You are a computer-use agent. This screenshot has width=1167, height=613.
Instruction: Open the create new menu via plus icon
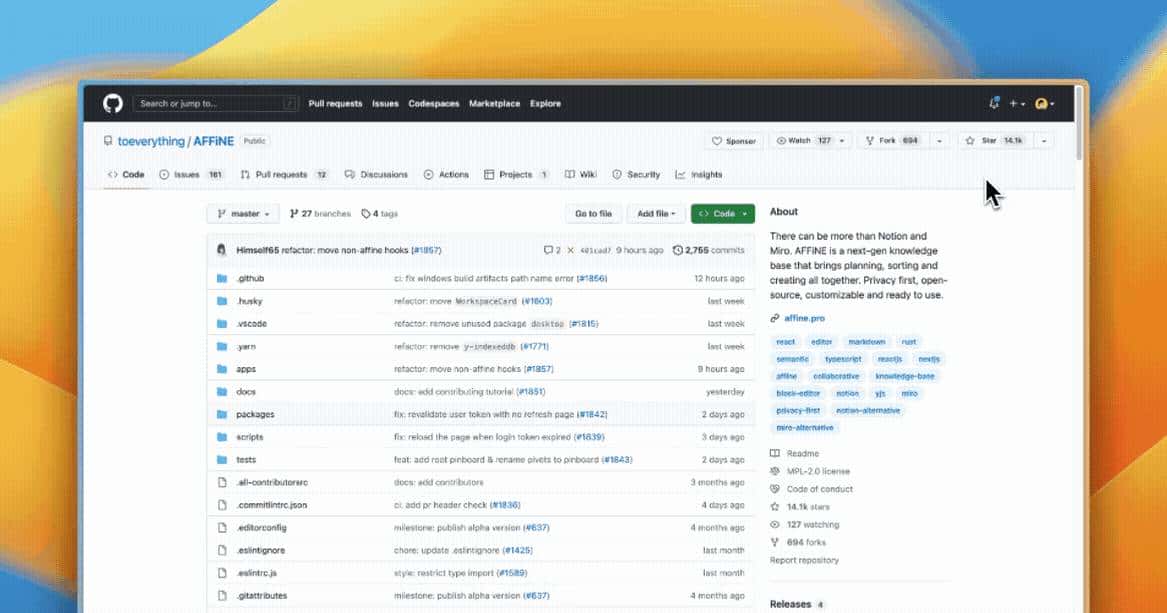1014,103
